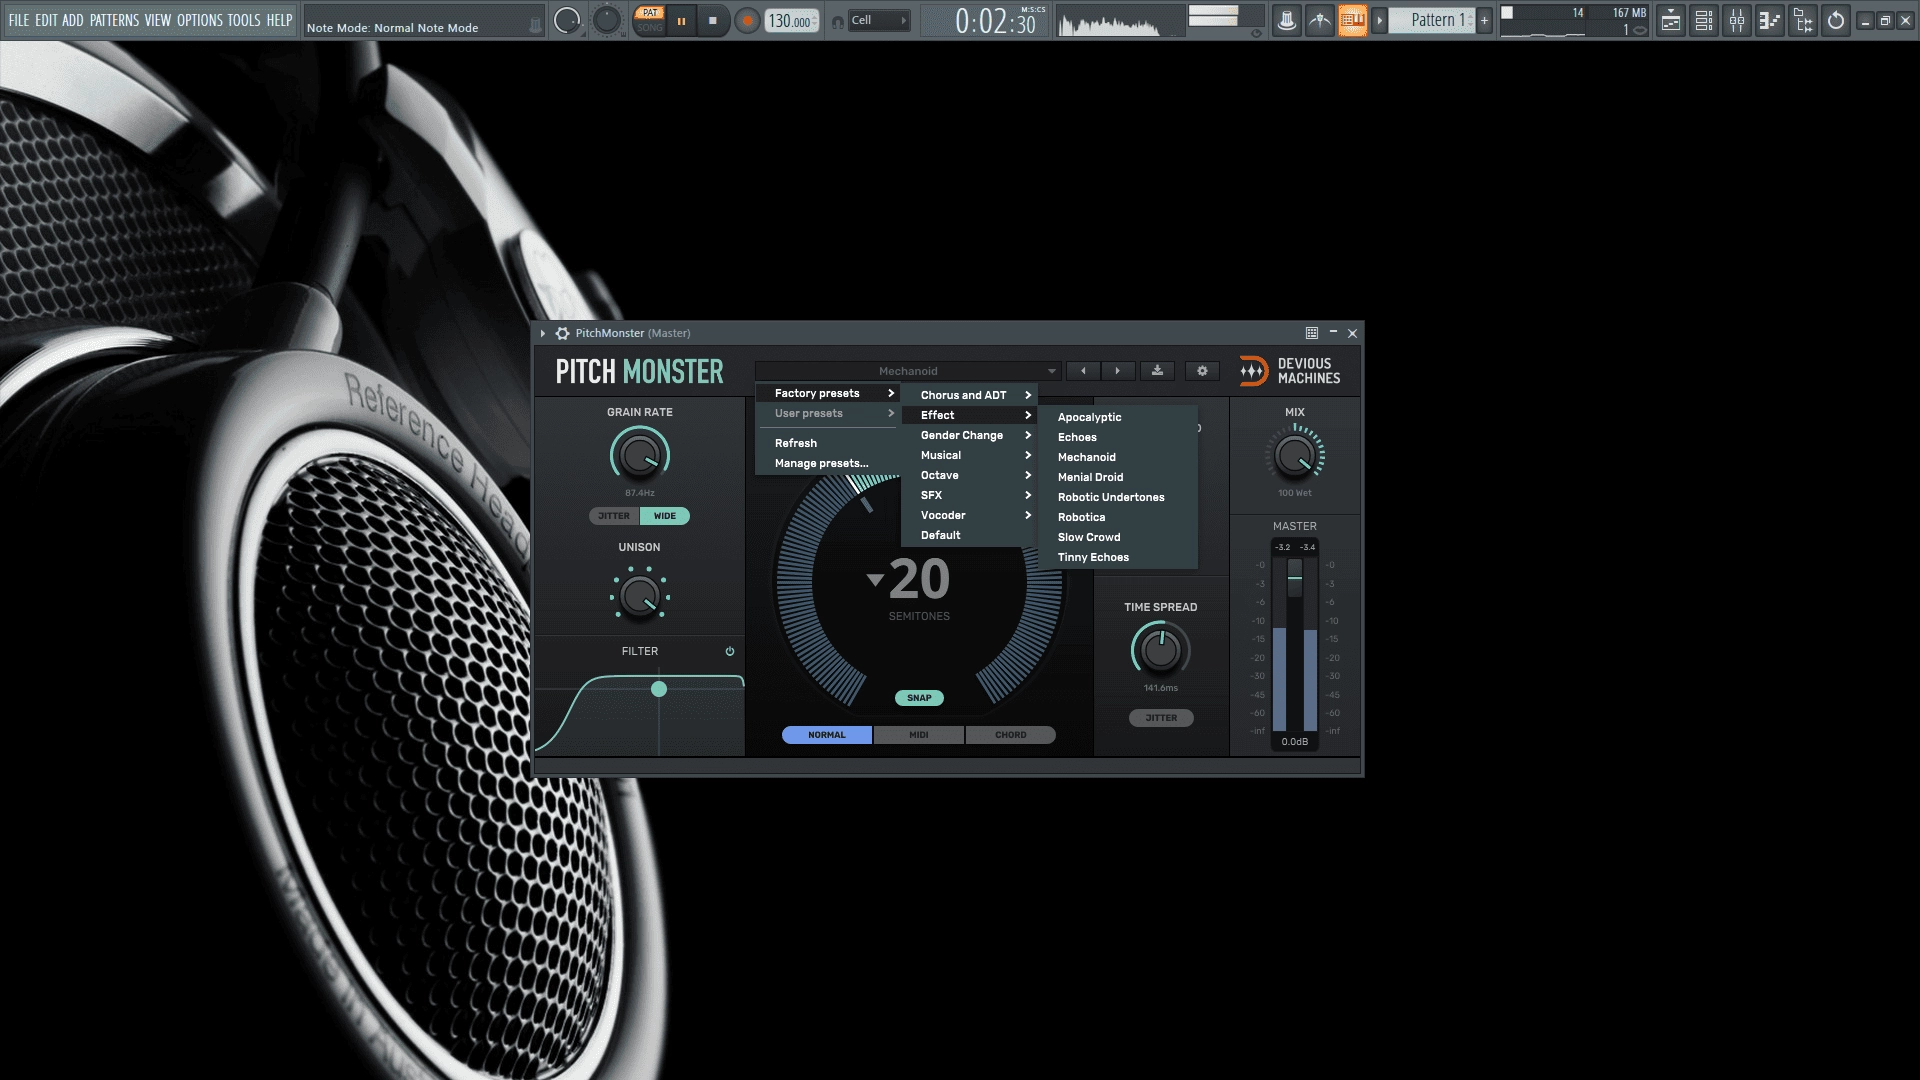Choose the Tinny Echoes preset

click(1119, 558)
